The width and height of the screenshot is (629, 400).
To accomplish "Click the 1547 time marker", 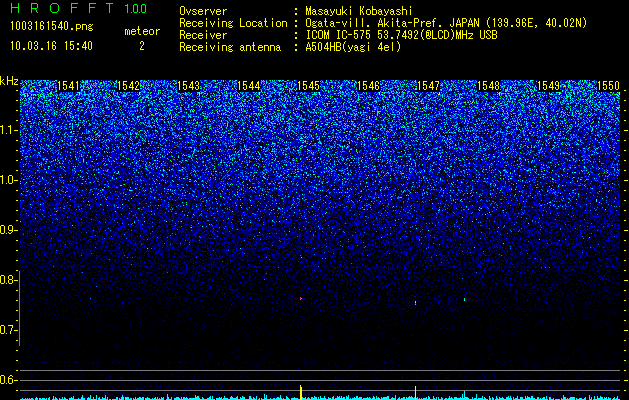I will point(428,86).
